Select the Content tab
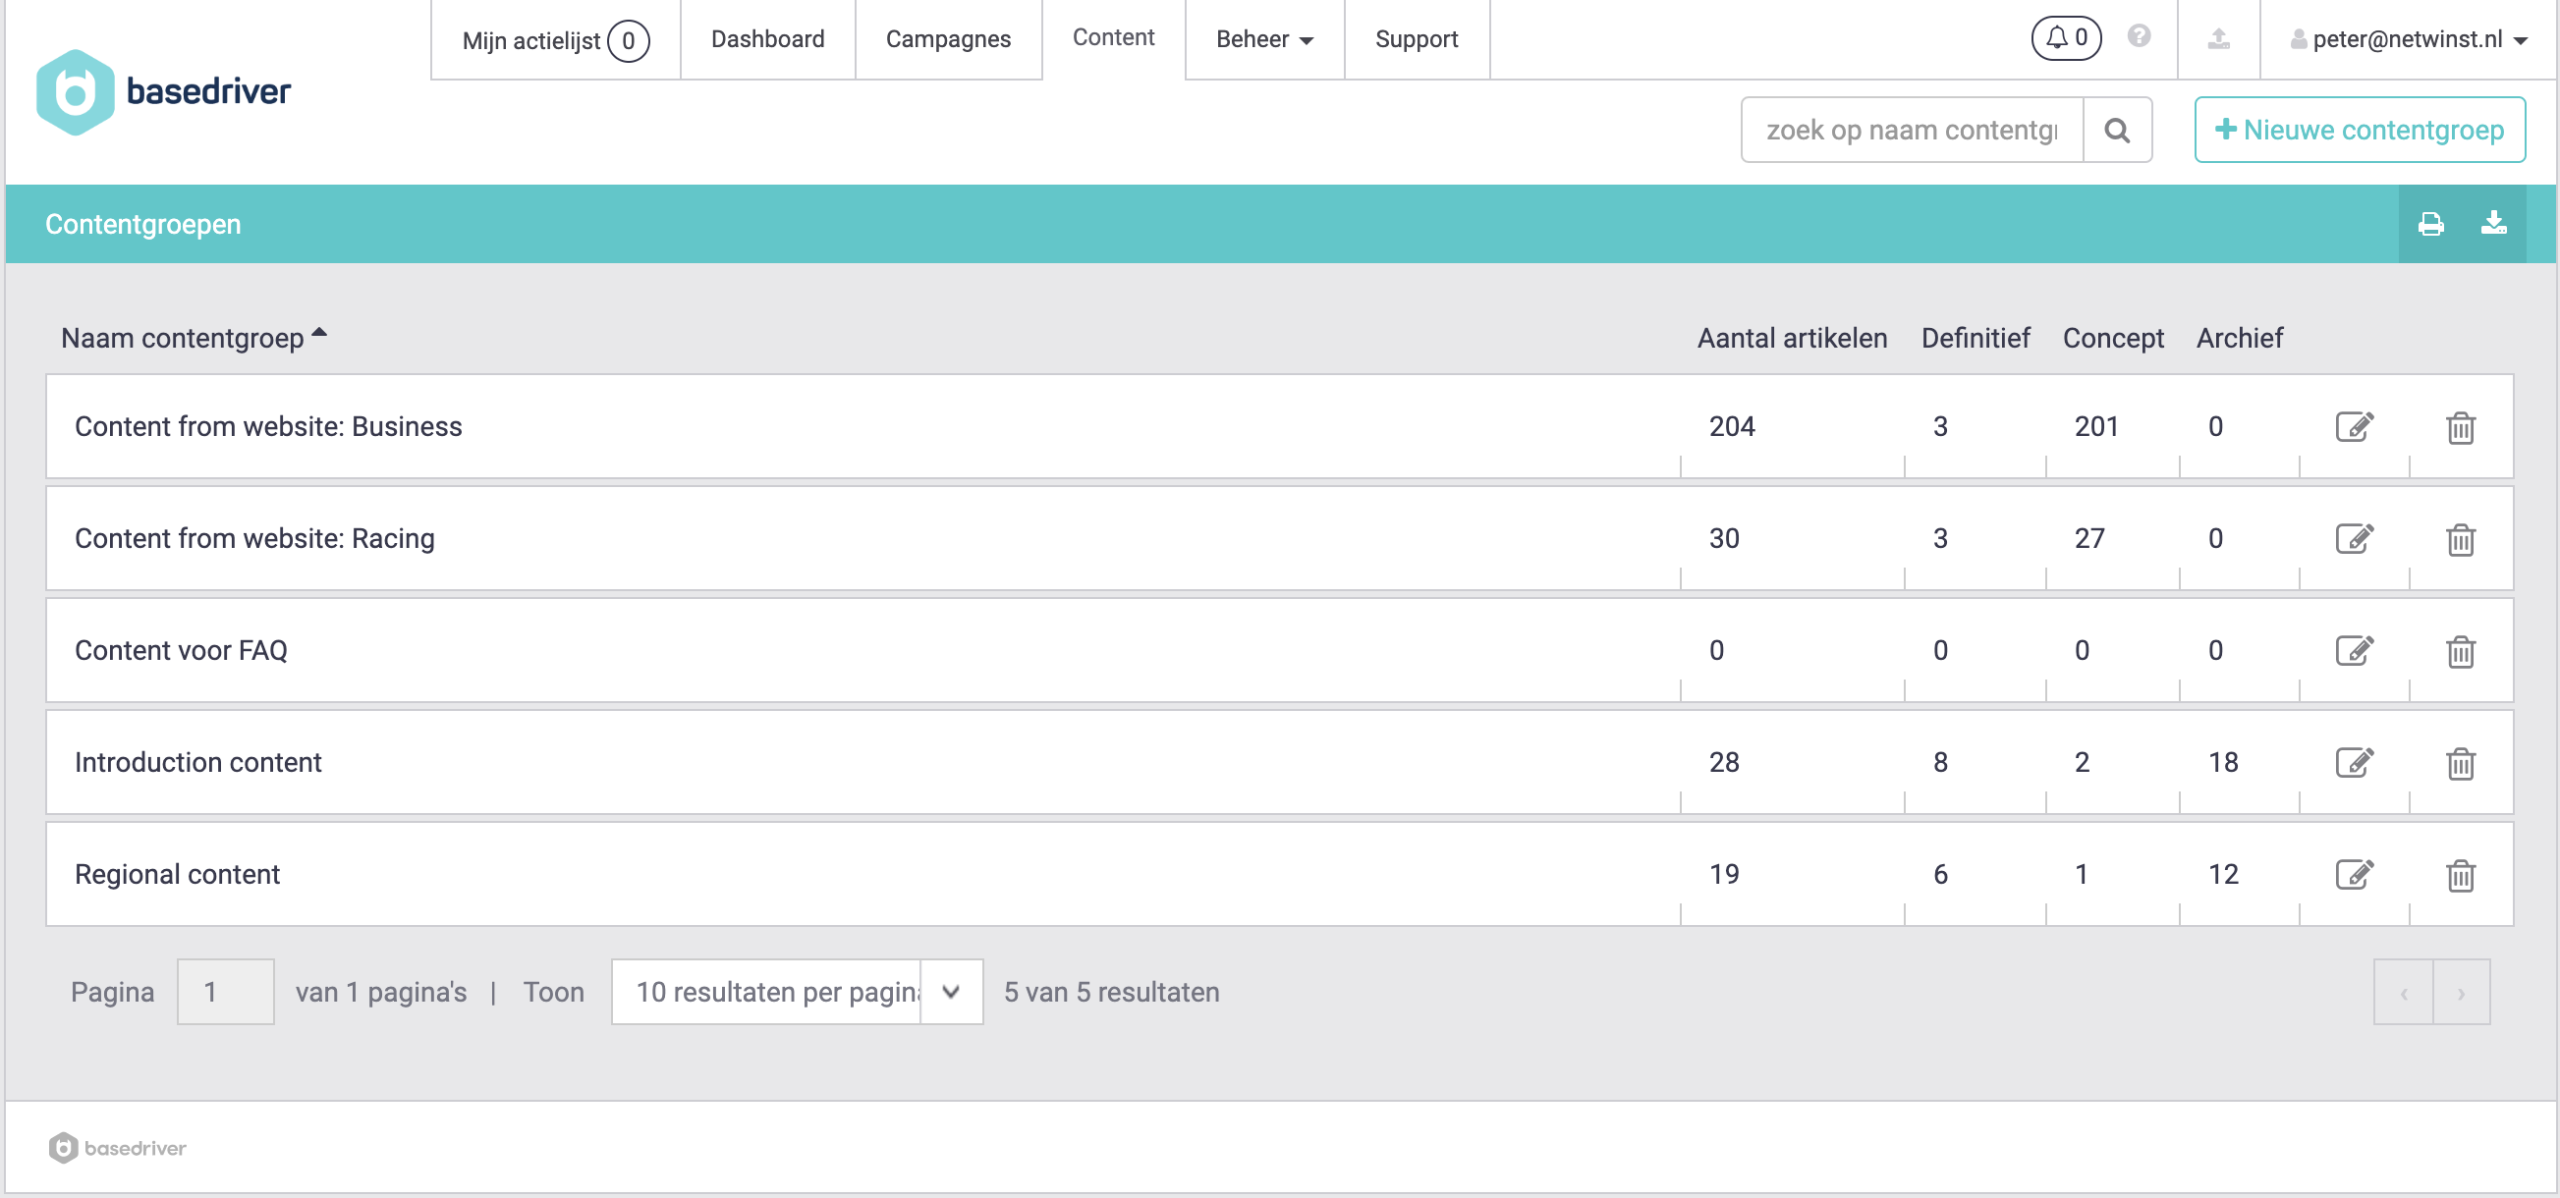Screen dimensions: 2560x1198 [1113, 37]
